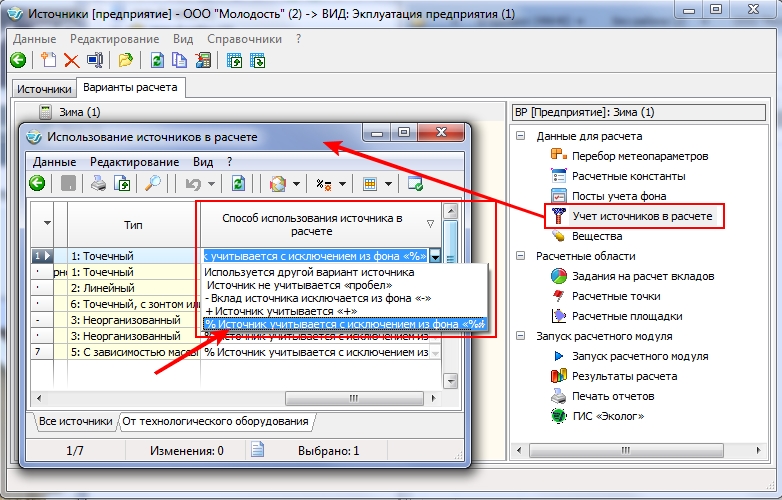
Task: Expand the undo dropdown arrow in the dialog toolbar
Action: click(212, 184)
